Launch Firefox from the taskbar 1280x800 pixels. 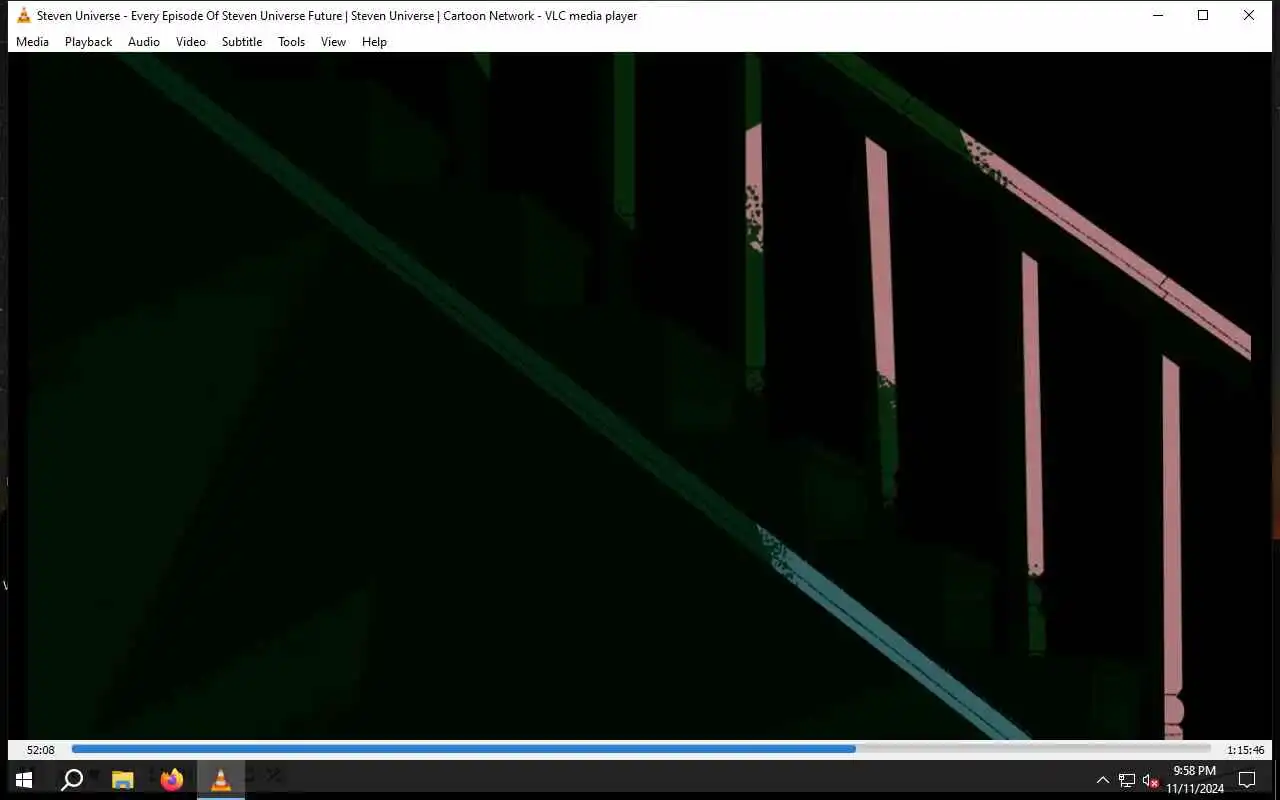172,779
